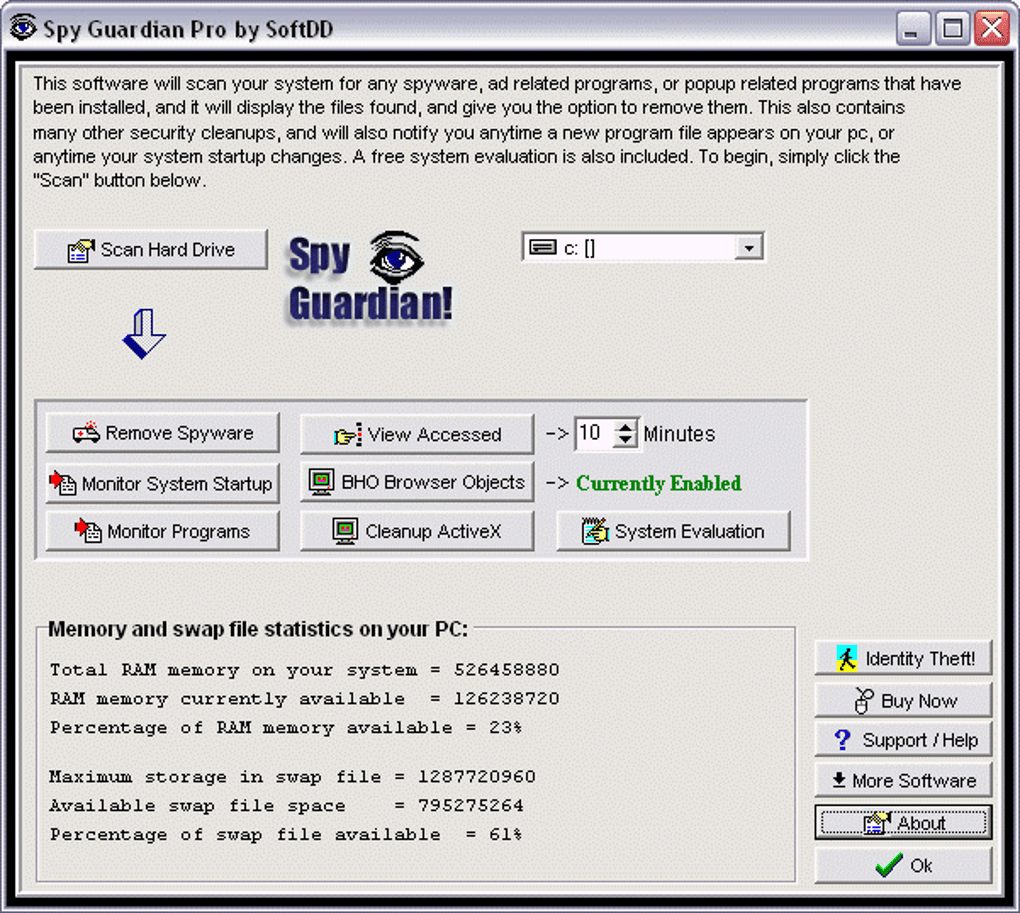This screenshot has height=913, width=1020.
Task: Click the green checkmark Ok icon
Action: point(889,865)
